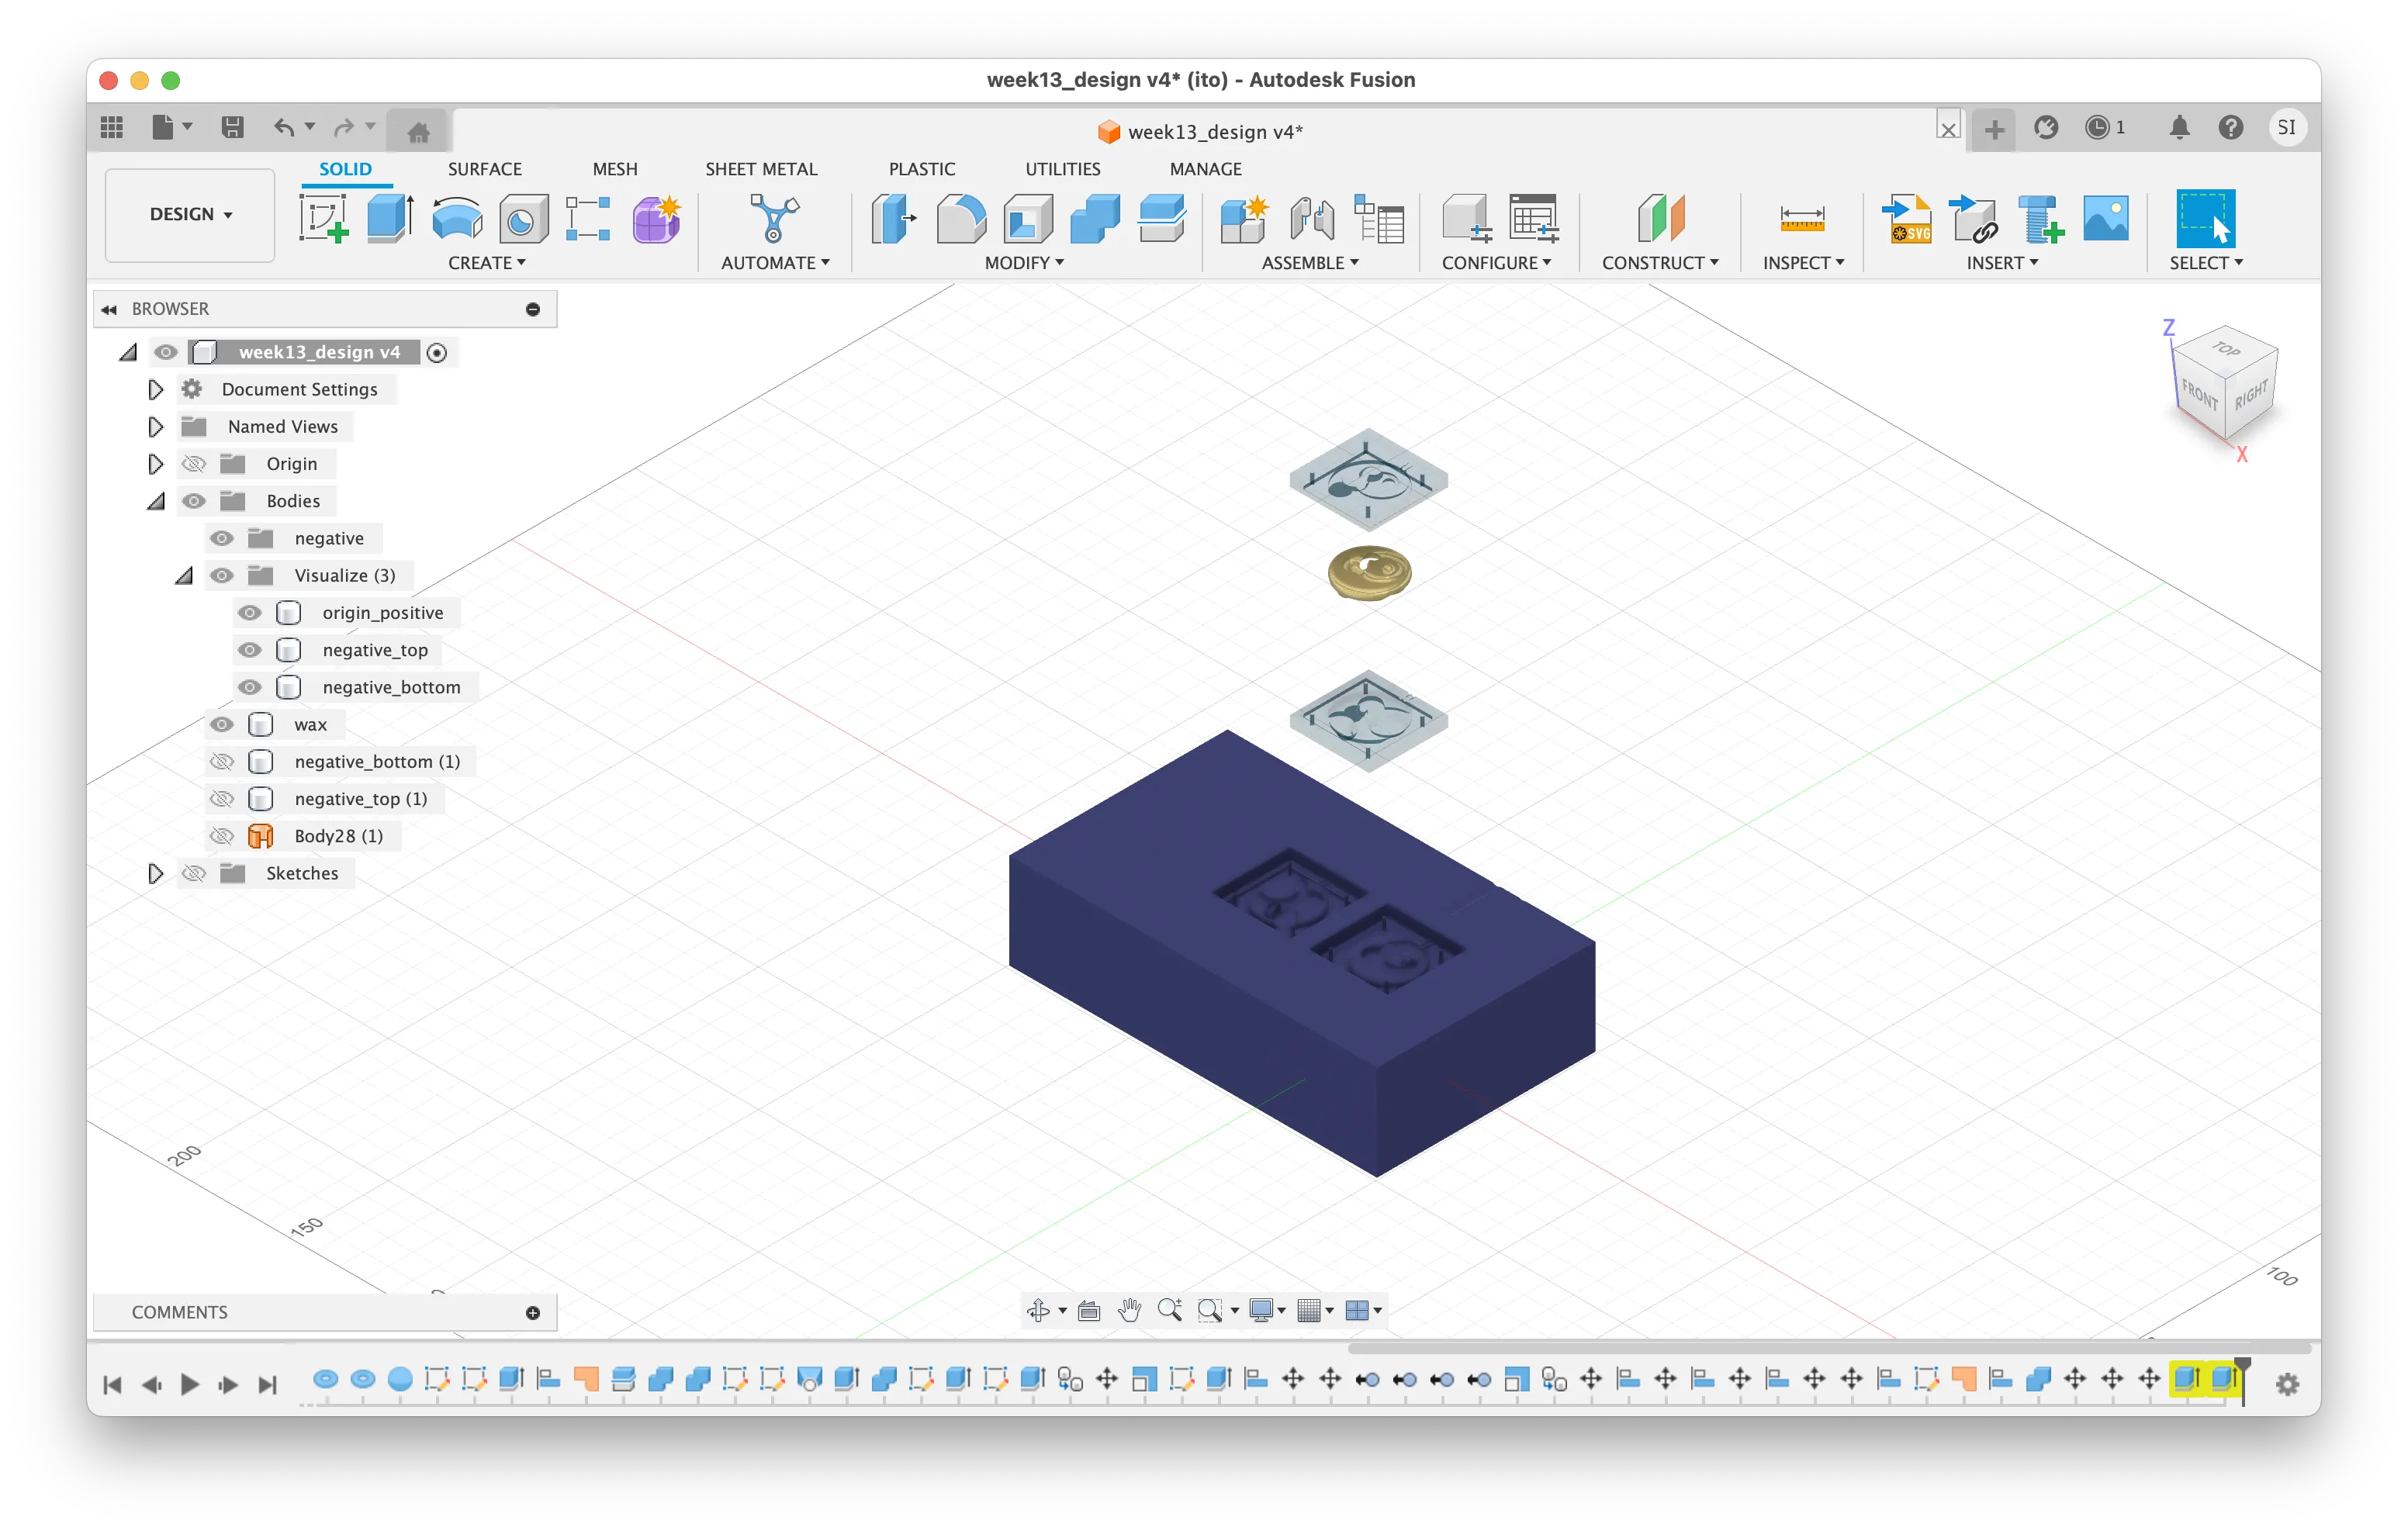This screenshot has height=1531, width=2408.
Task: Activate the Select tool icon
Action: [x=2205, y=218]
